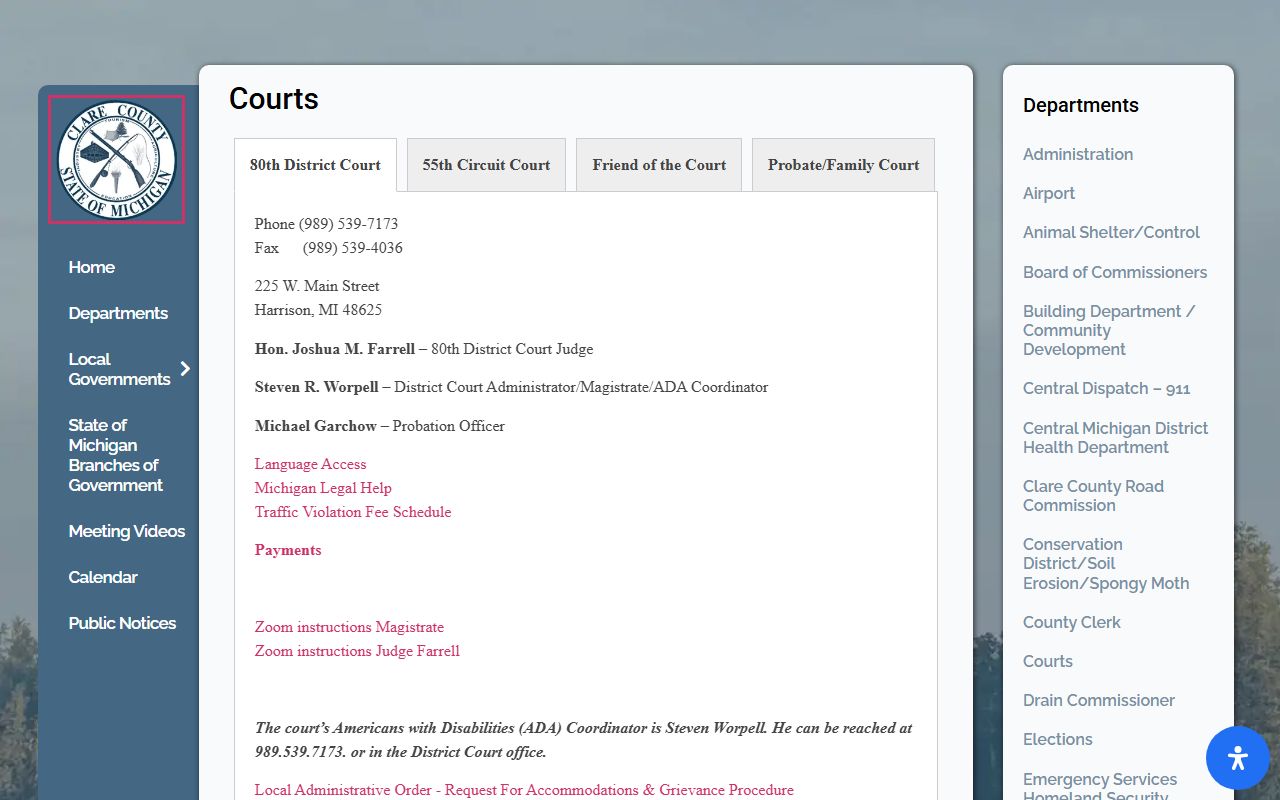Expand the Local Governments submenu arrow

coord(185,369)
